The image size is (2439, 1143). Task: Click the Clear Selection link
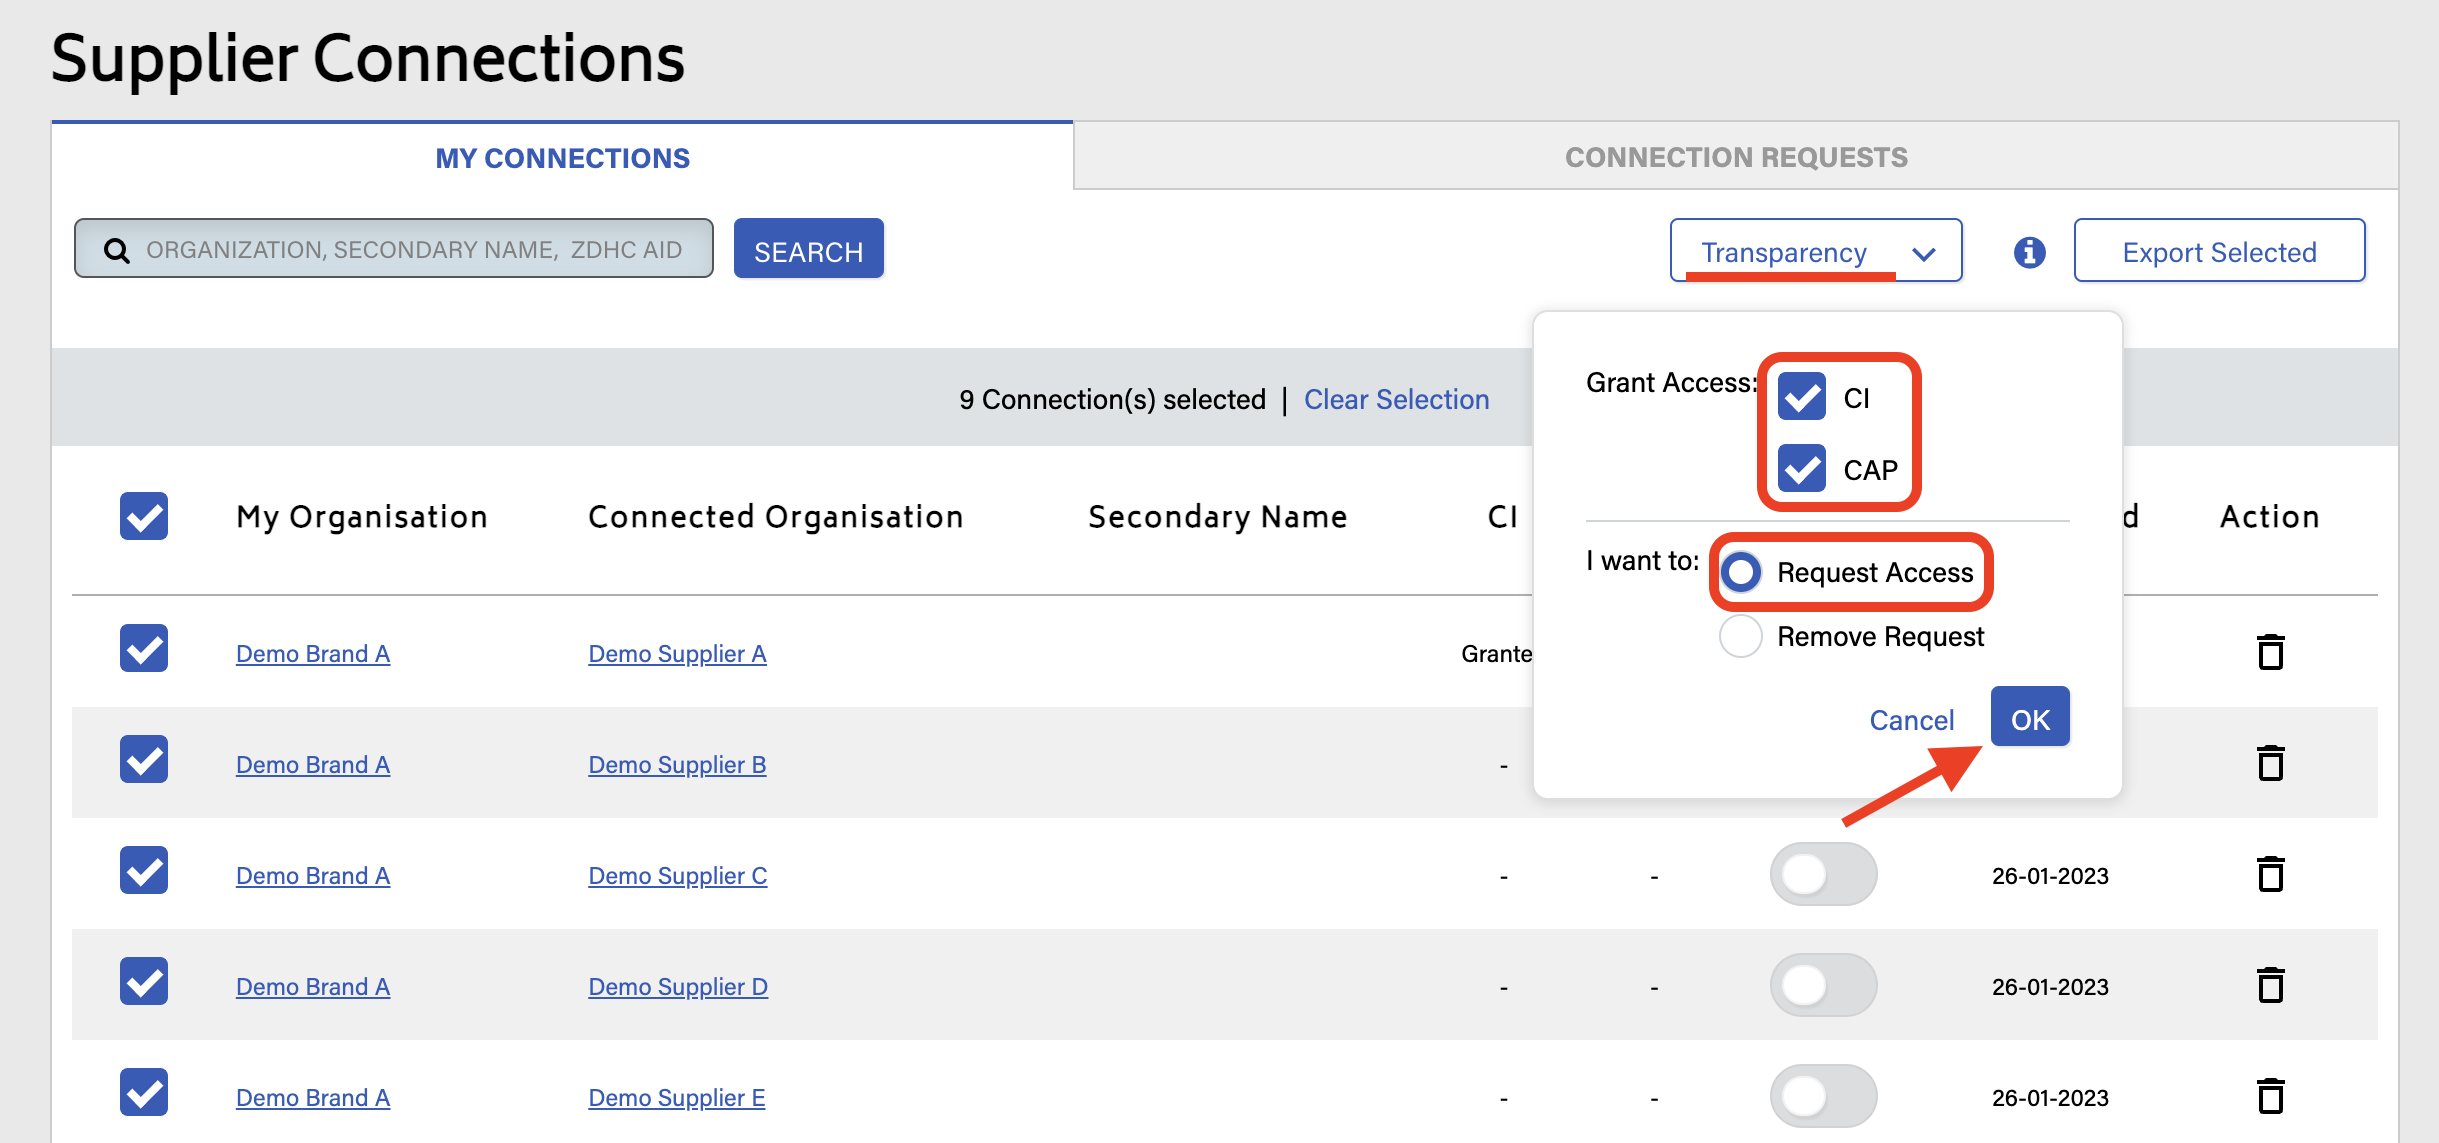click(1396, 399)
